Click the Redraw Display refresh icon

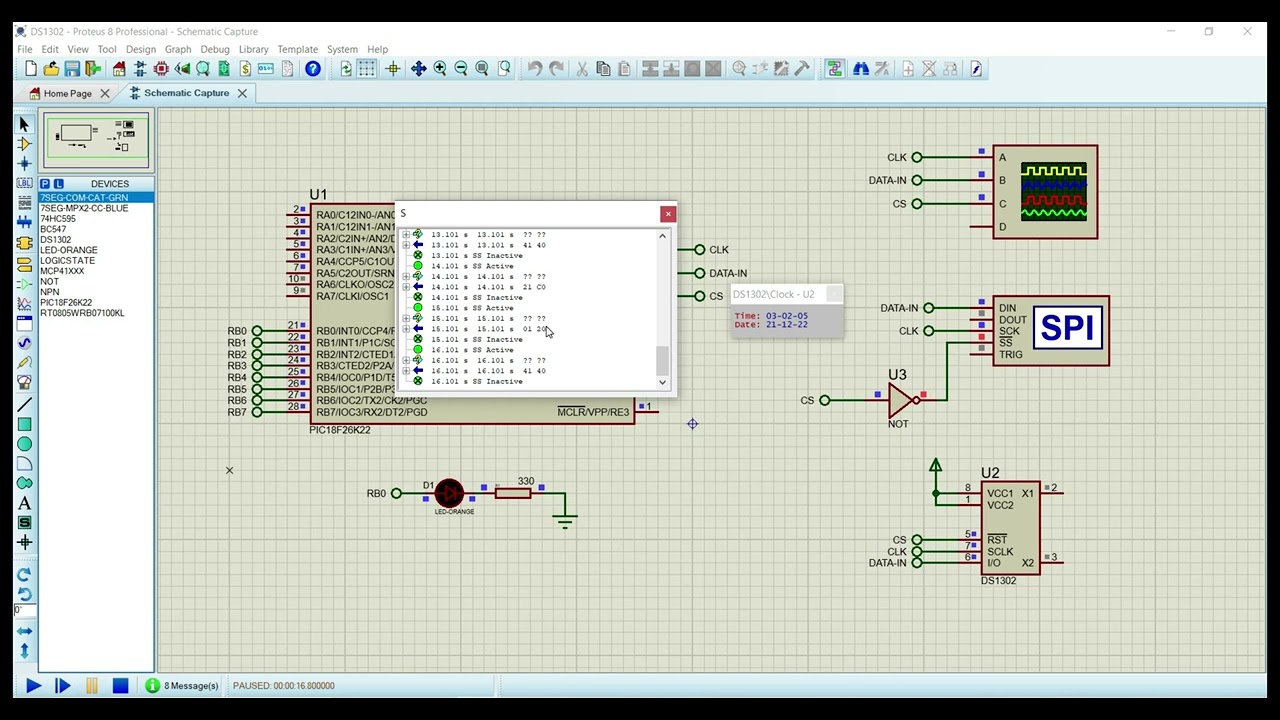[346, 69]
